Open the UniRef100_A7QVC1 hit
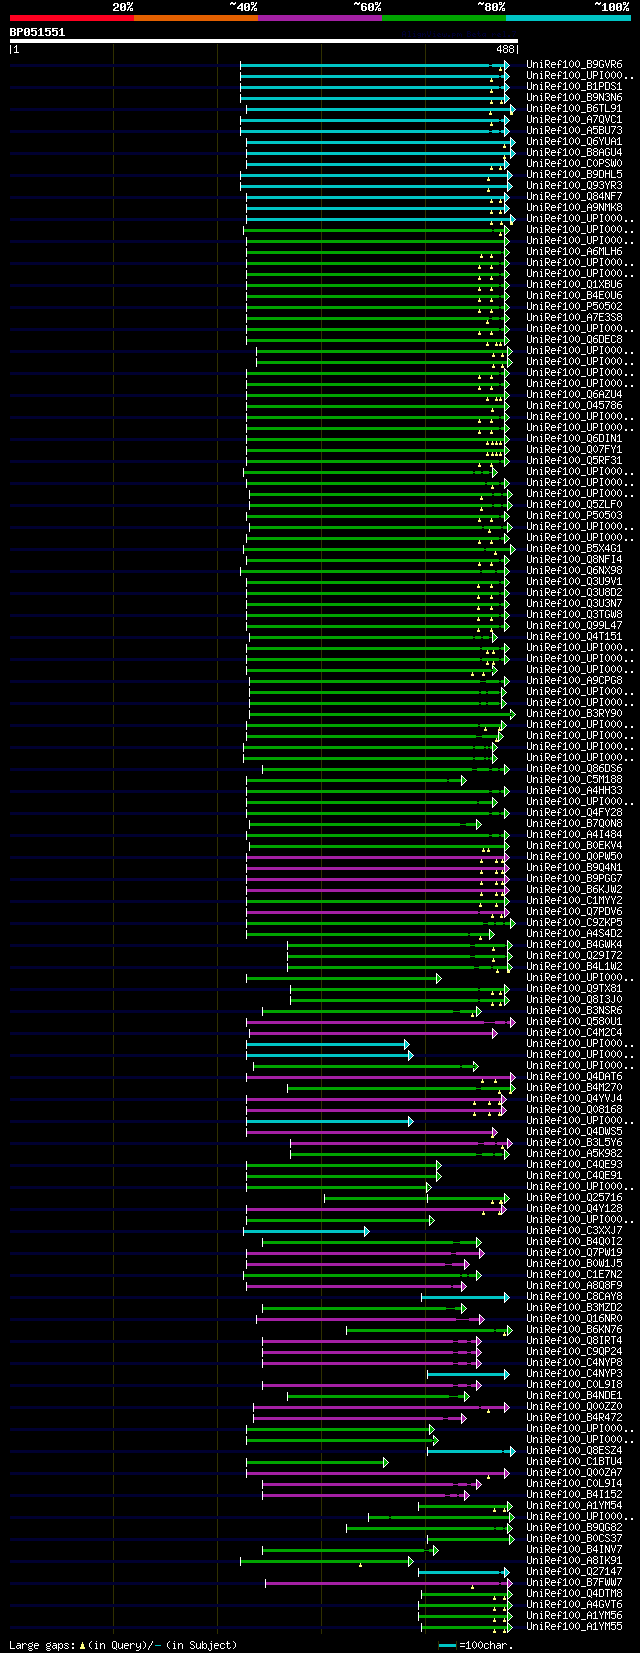This screenshot has height=1653, width=640. pyautogui.click(x=574, y=119)
